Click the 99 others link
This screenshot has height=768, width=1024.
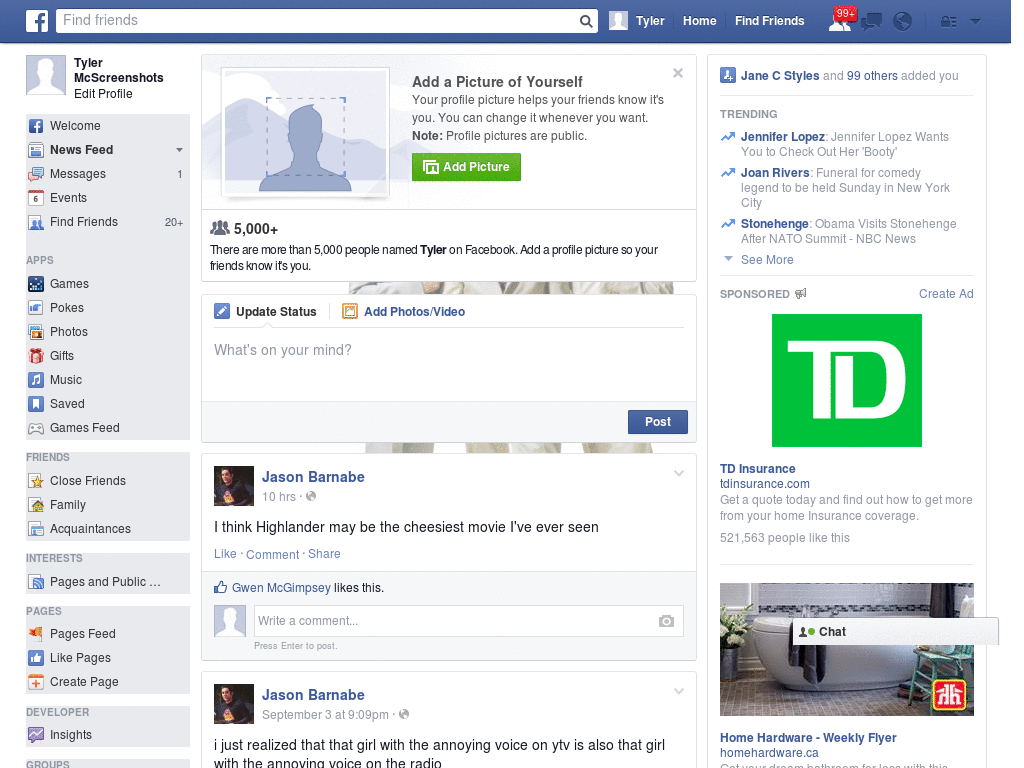[x=872, y=76]
